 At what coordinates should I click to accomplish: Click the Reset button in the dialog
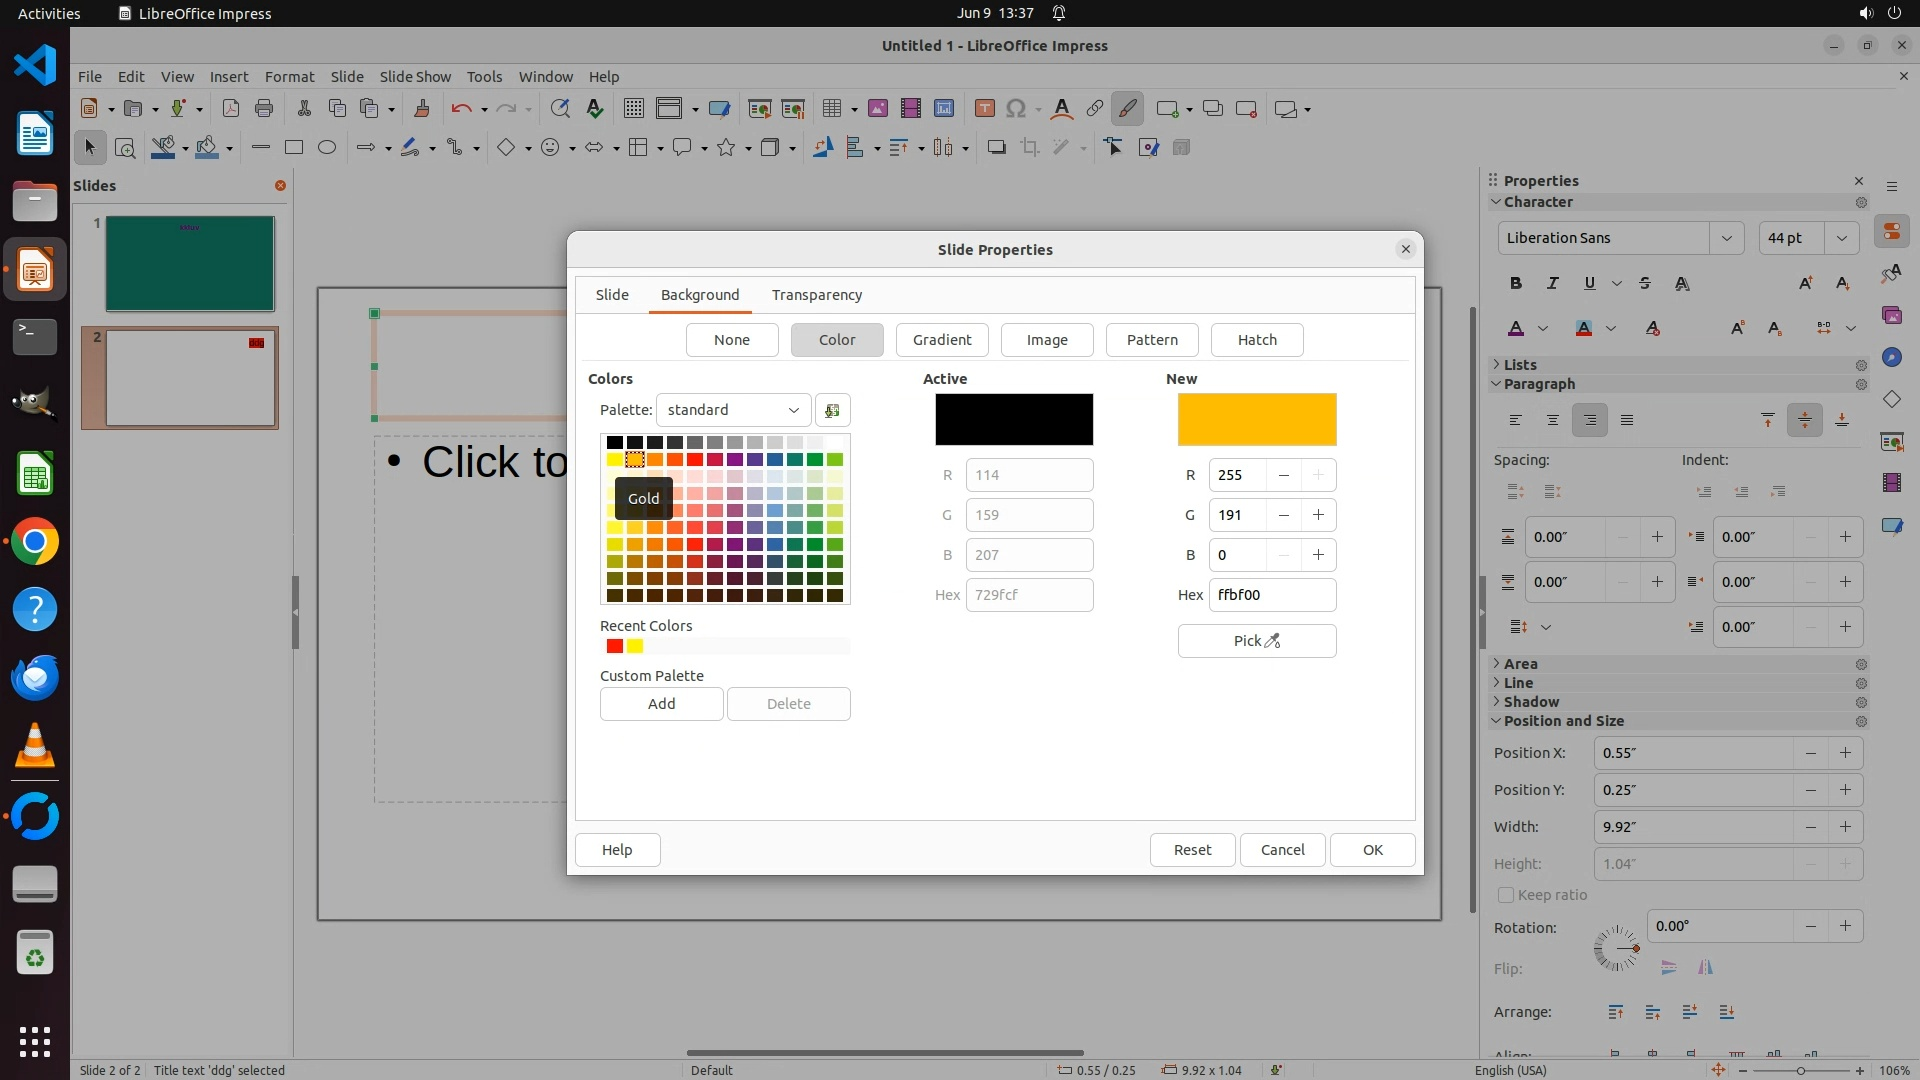pos(1192,850)
